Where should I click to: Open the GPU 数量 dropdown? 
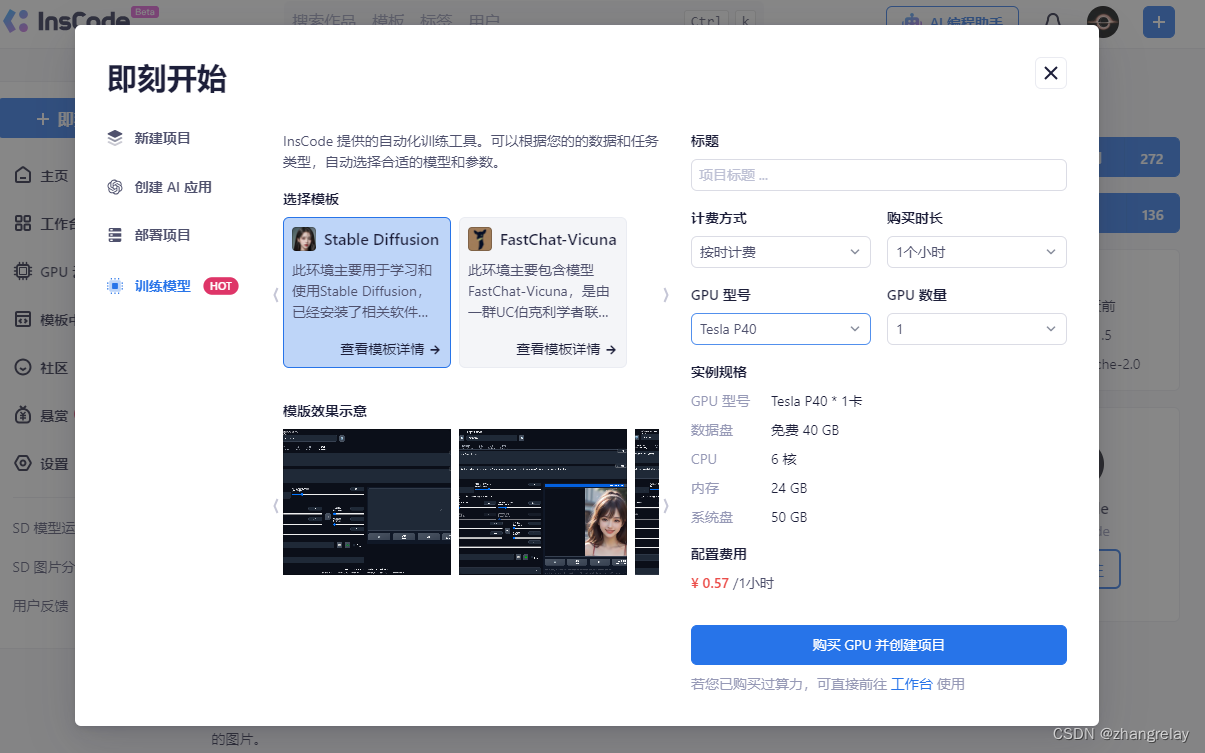[977, 329]
